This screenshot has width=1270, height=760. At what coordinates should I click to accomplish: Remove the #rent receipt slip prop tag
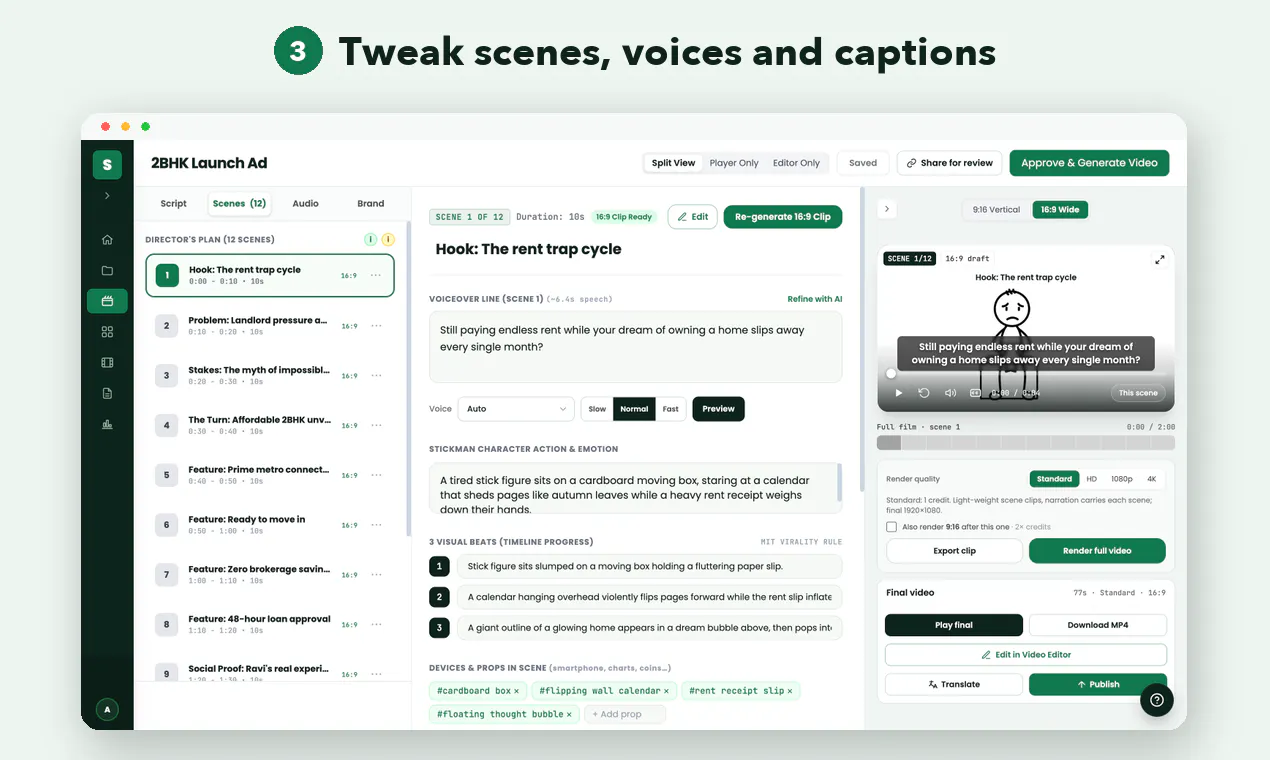[x=789, y=691]
